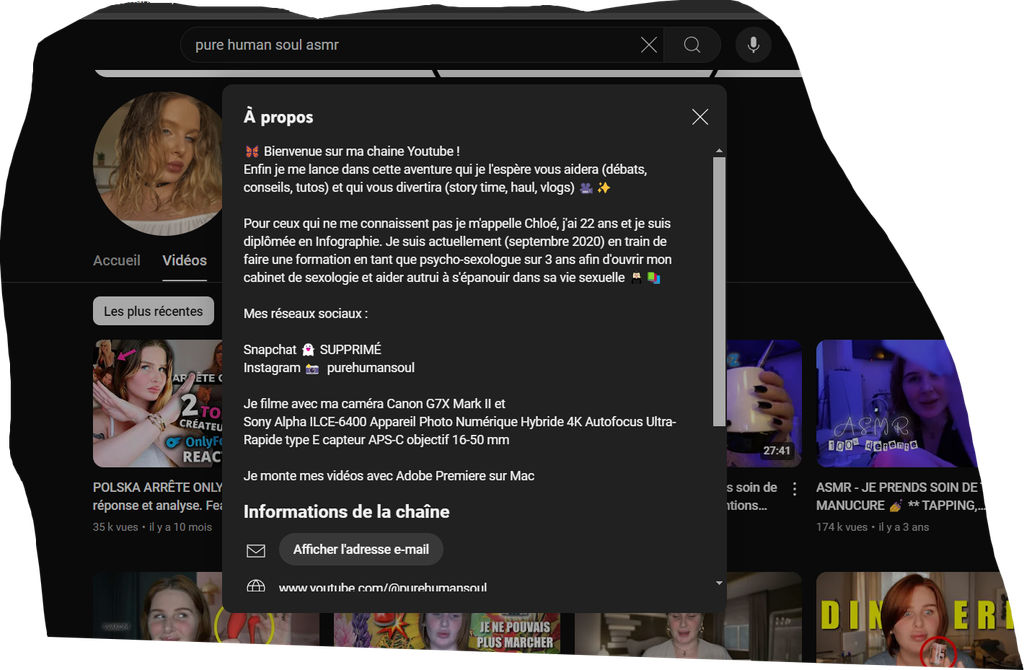Image resolution: width=1024 pixels, height=670 pixels.
Task: Click the channel profile picture
Action: 157,163
